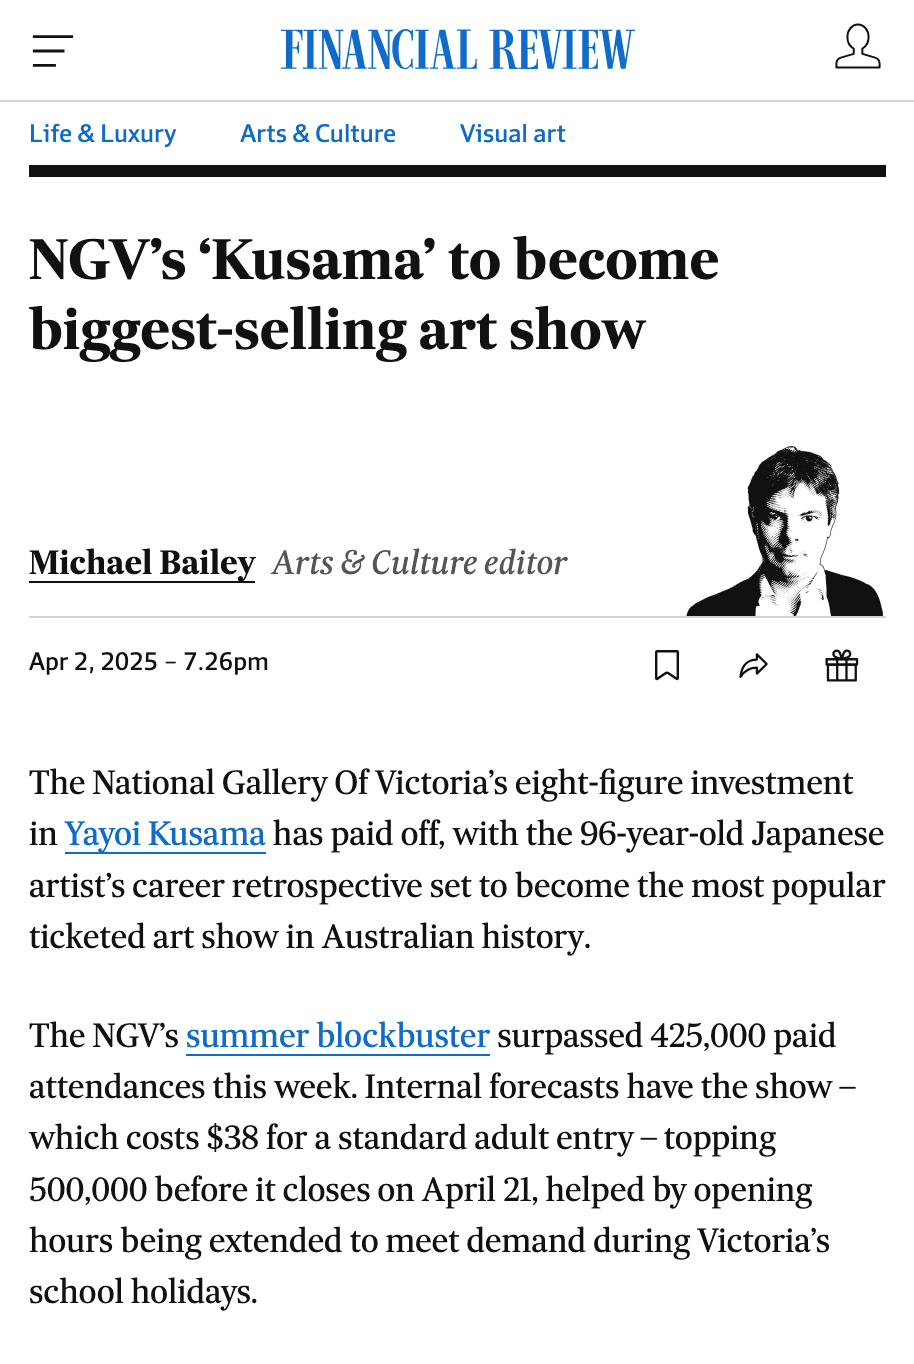Click the Financial Review masthead logo

pos(457,50)
